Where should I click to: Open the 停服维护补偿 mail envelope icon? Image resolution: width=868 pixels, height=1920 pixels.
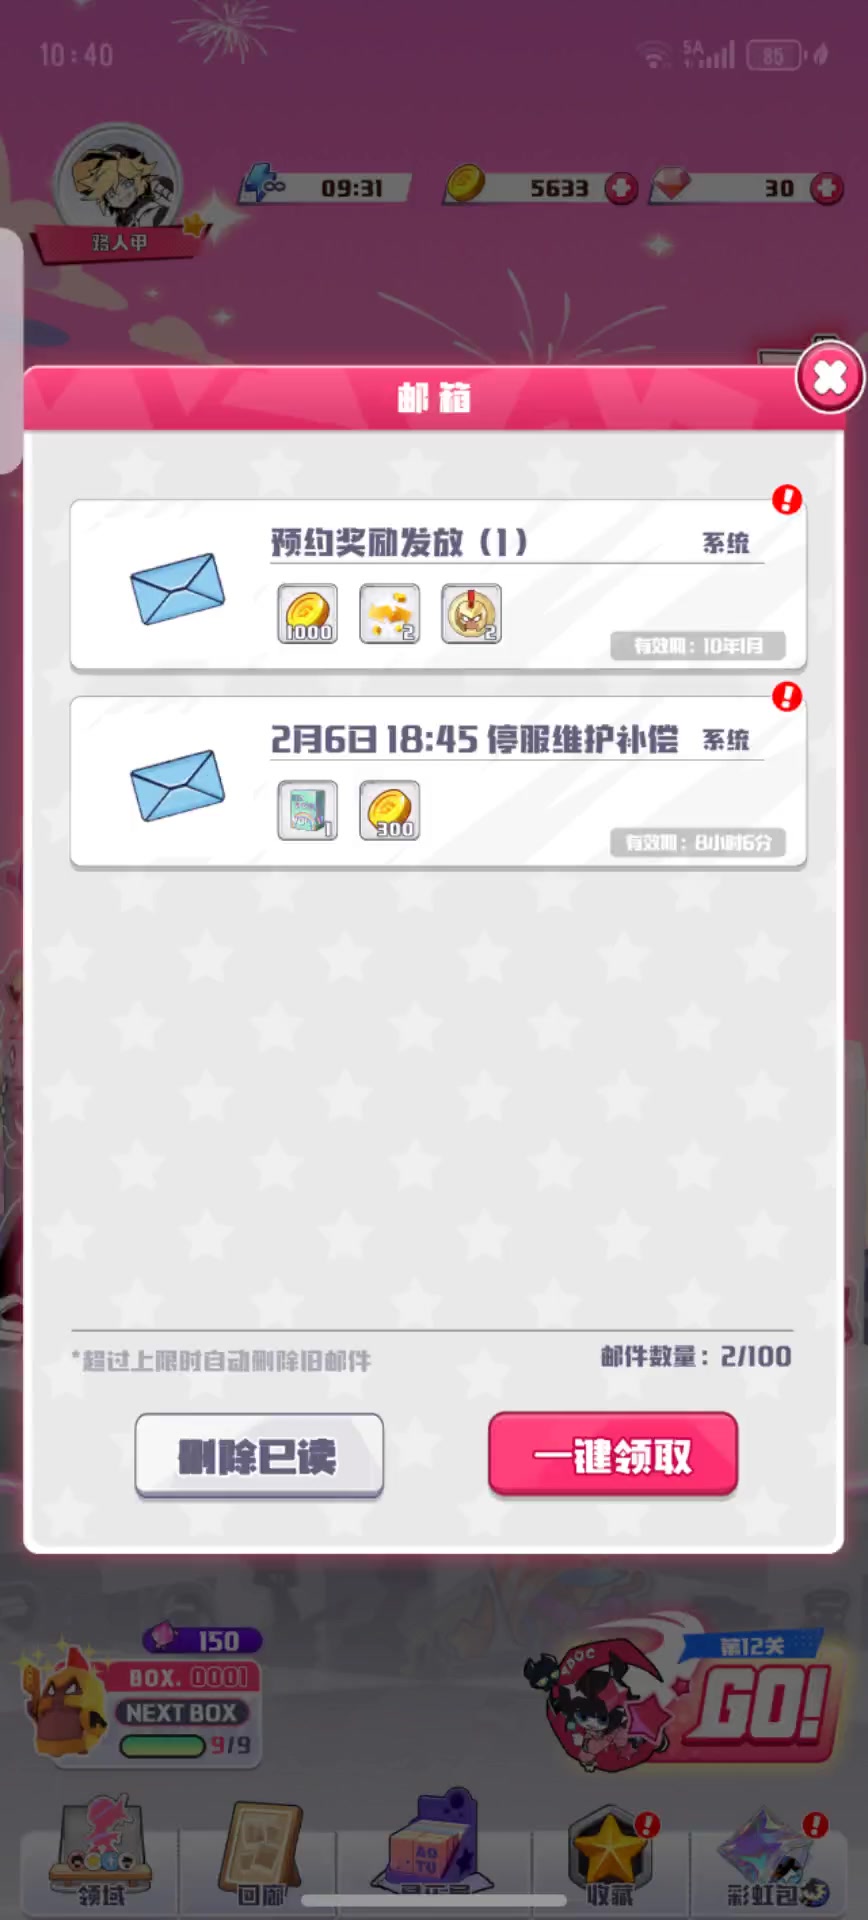(x=178, y=785)
